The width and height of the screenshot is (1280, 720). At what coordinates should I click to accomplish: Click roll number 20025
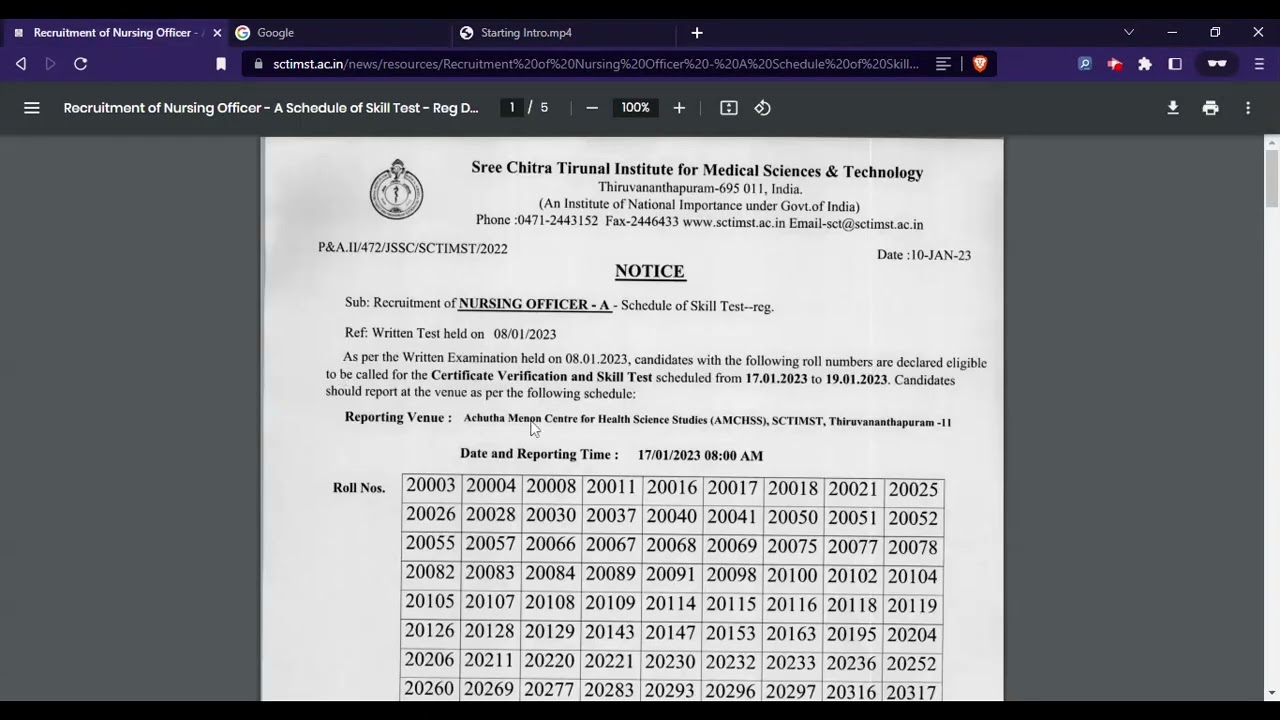tap(913, 489)
